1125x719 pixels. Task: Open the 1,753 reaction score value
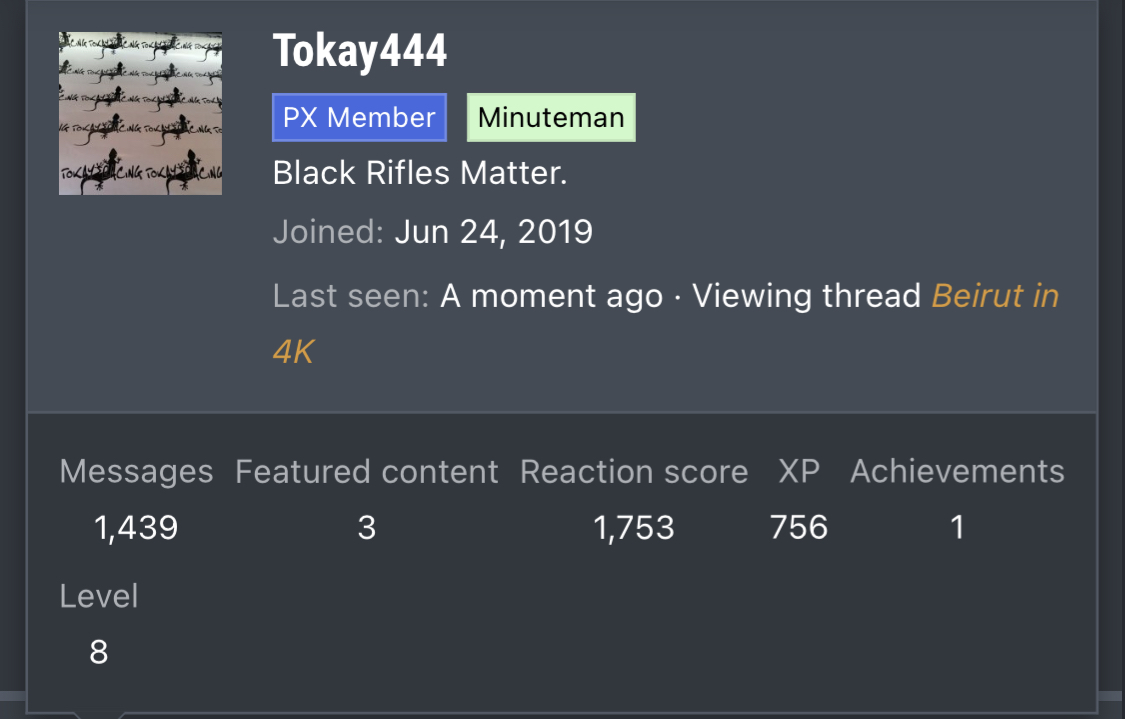(x=634, y=528)
